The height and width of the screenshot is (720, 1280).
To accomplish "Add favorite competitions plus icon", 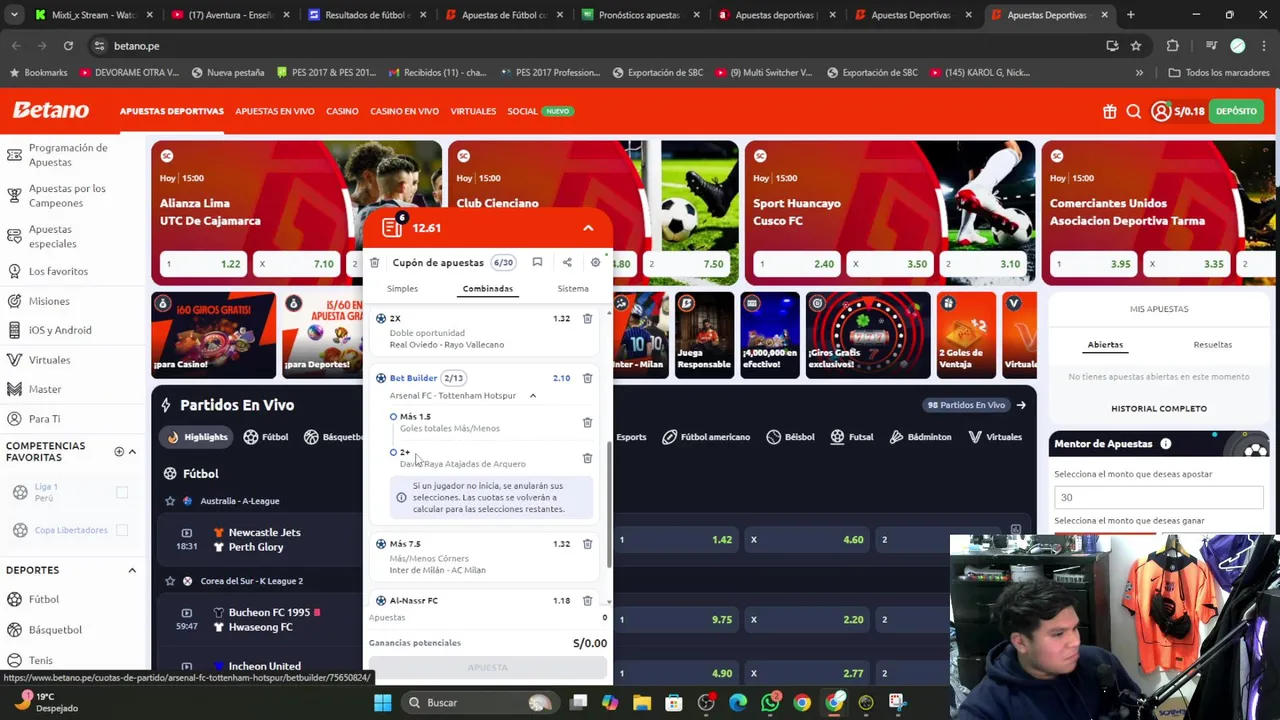I will point(119,452).
